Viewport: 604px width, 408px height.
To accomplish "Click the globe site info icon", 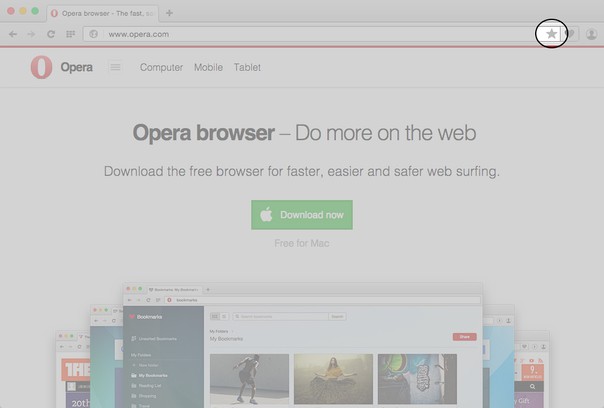I will tap(93, 34).
